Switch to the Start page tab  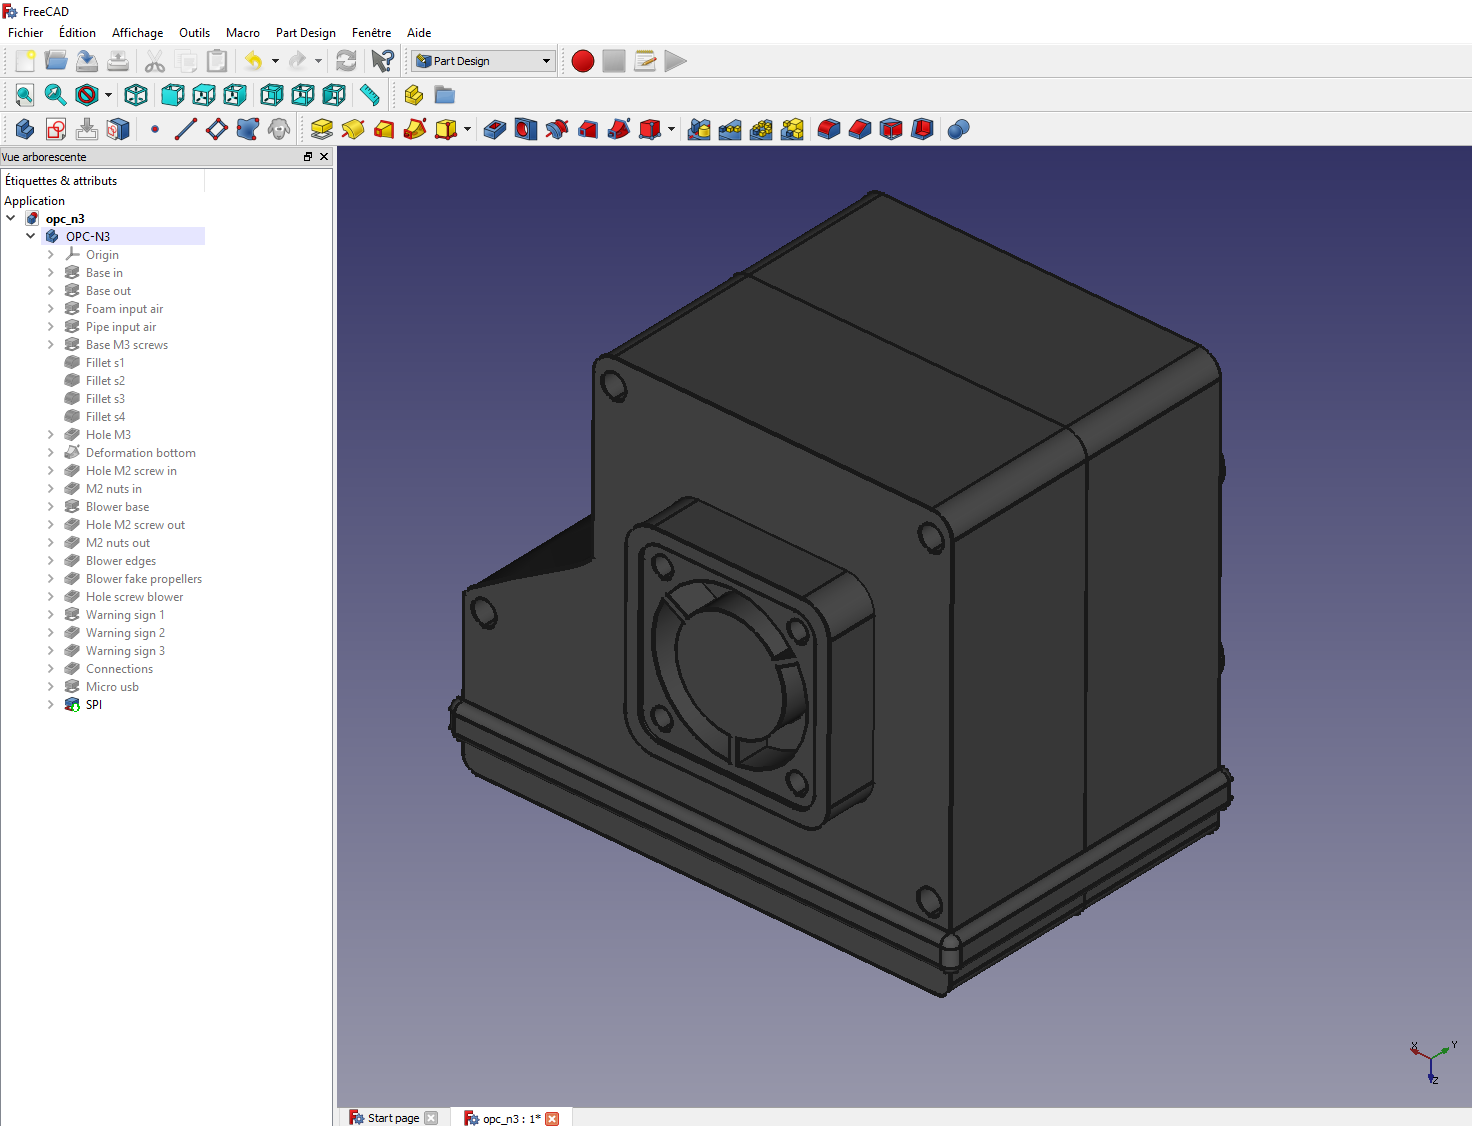(x=393, y=1118)
